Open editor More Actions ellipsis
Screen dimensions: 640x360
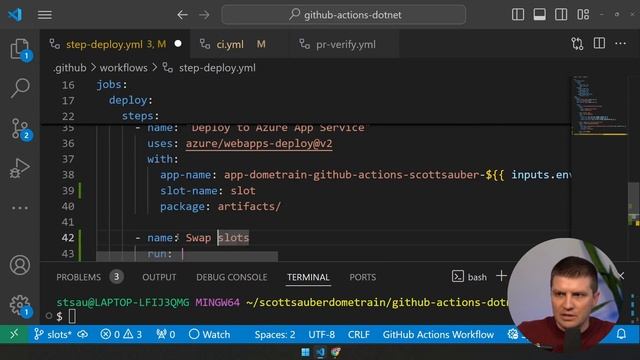620,43
